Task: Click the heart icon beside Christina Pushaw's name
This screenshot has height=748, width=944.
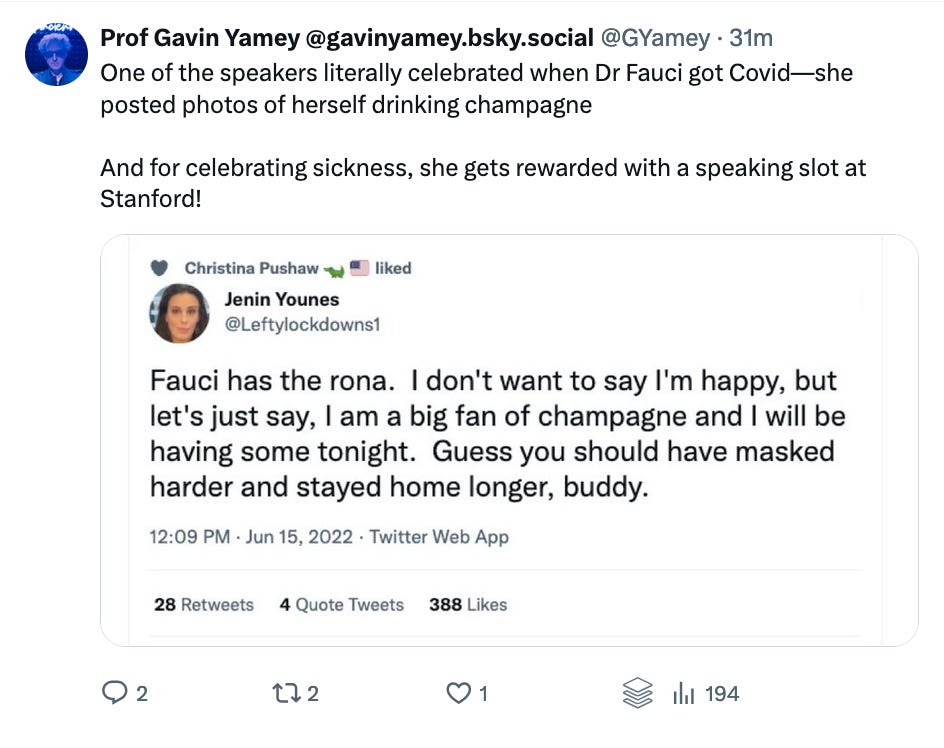Action: 160,267
